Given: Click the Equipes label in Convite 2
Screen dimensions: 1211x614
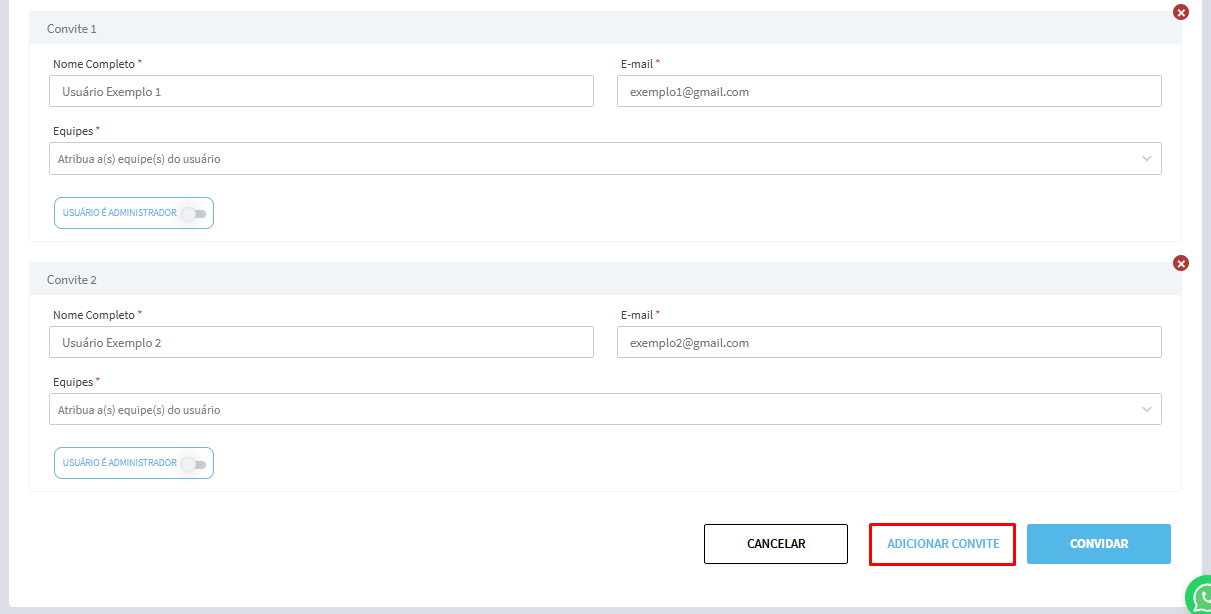Looking at the screenshot, I should click(73, 382).
